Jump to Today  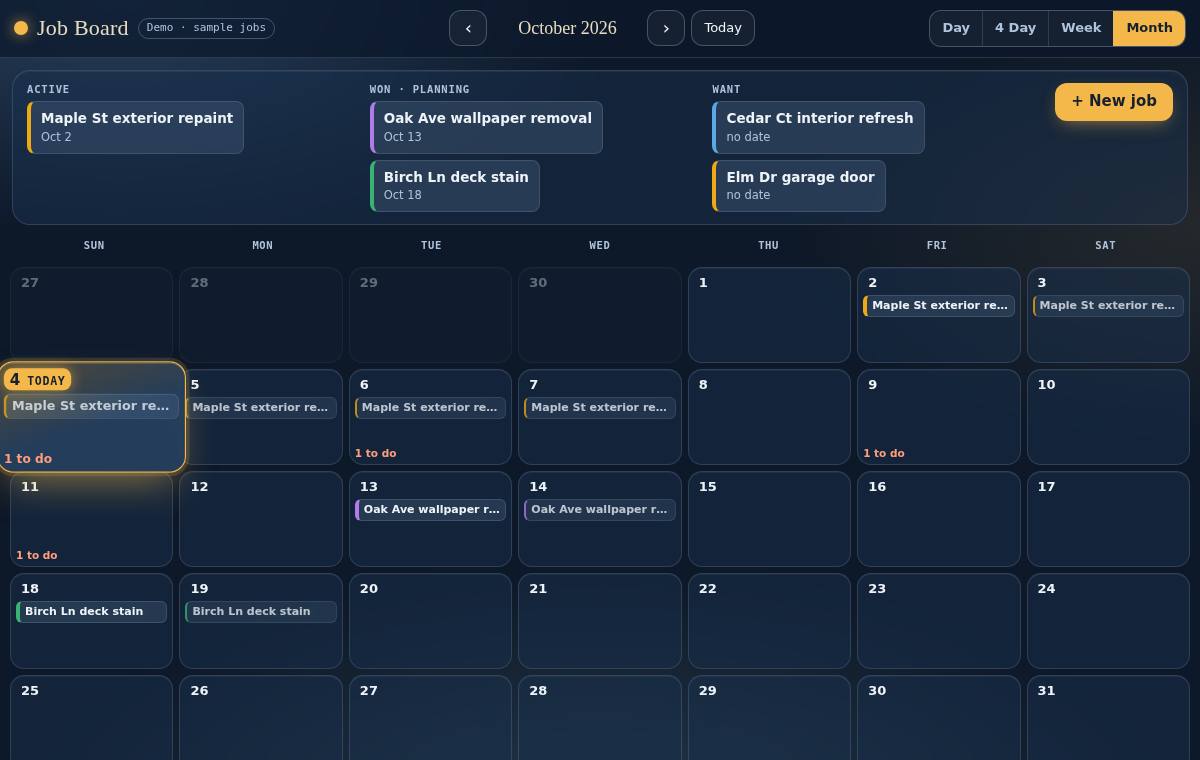point(723,28)
